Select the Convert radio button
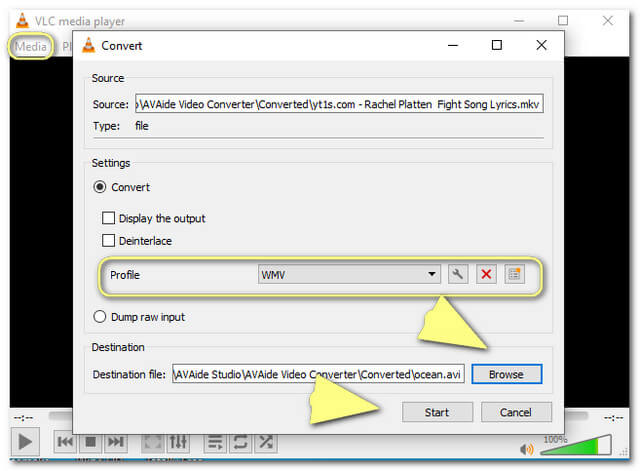Viewport: 640px width, 471px height. [x=100, y=187]
